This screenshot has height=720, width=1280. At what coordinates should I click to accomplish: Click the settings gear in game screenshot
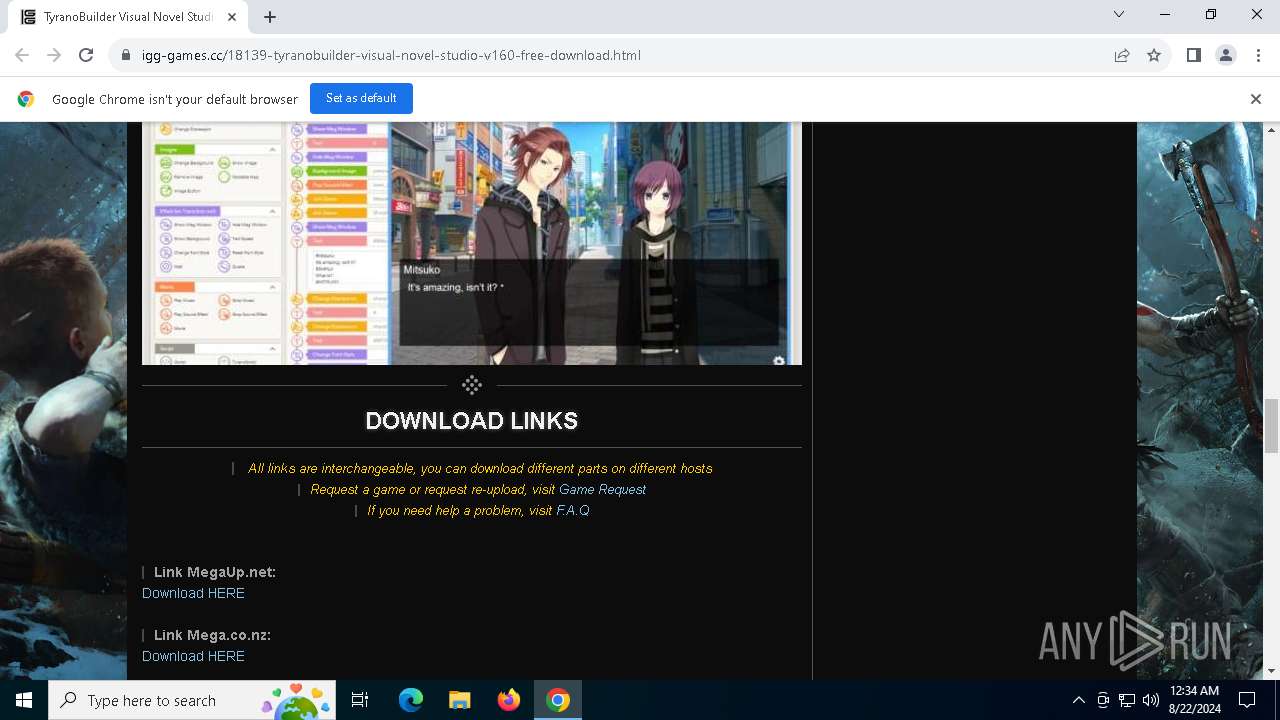pyautogui.click(x=779, y=361)
